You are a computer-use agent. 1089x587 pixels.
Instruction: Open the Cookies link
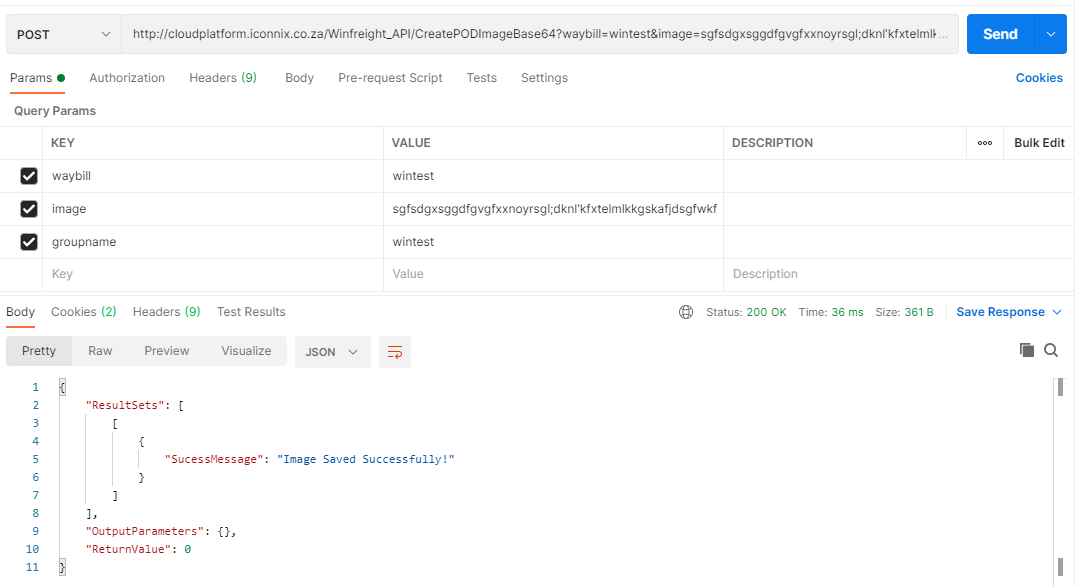point(1039,78)
